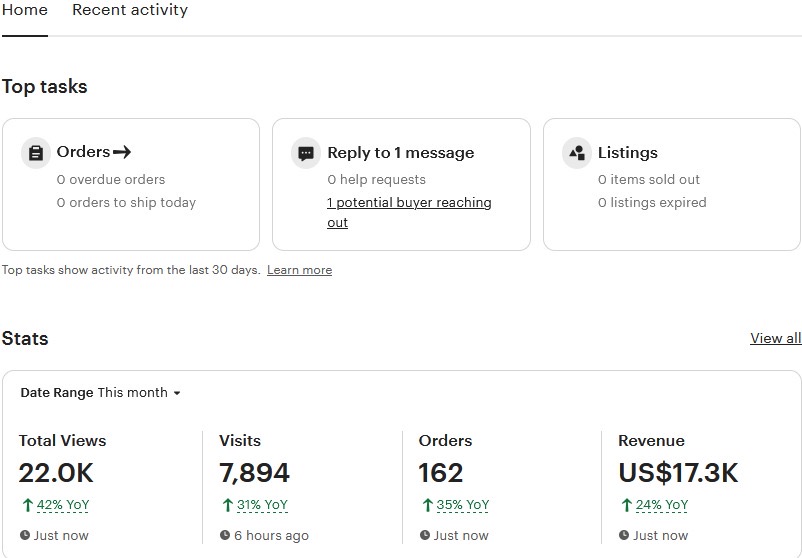The height and width of the screenshot is (558, 802).
Task: Open Reply to 1 message
Action: (x=400, y=153)
